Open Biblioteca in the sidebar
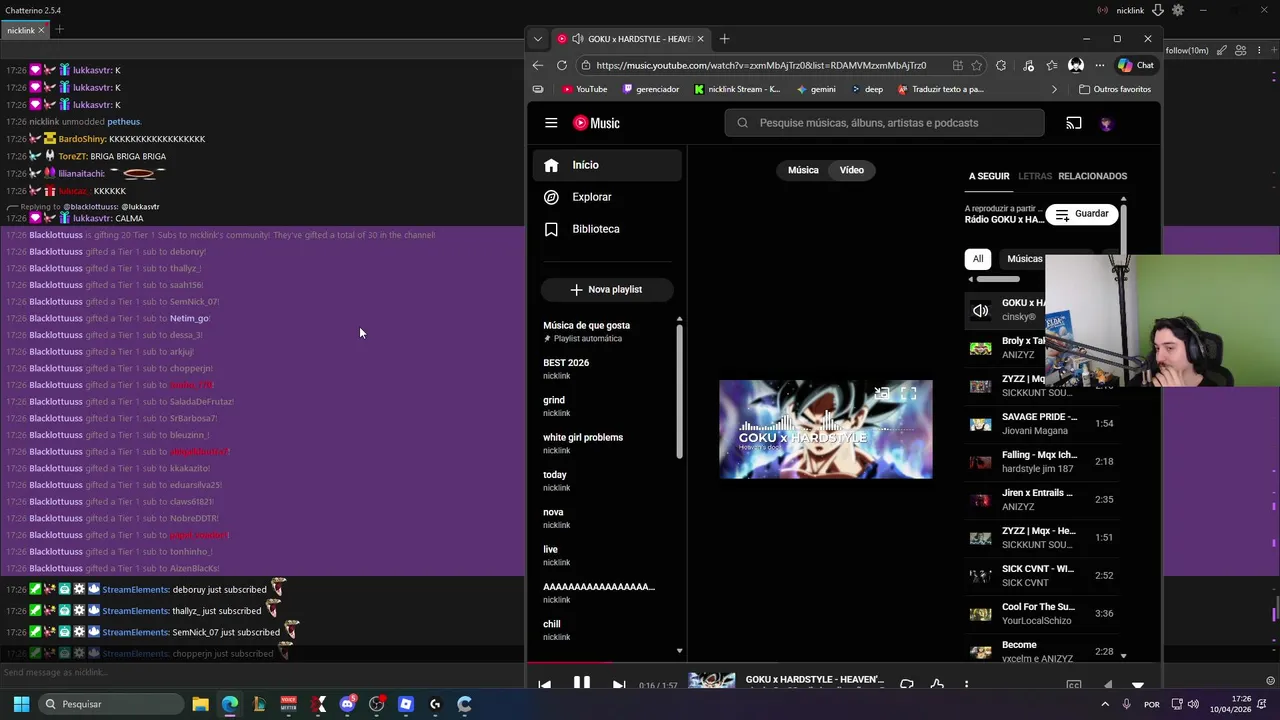1280x720 pixels. pos(608,229)
